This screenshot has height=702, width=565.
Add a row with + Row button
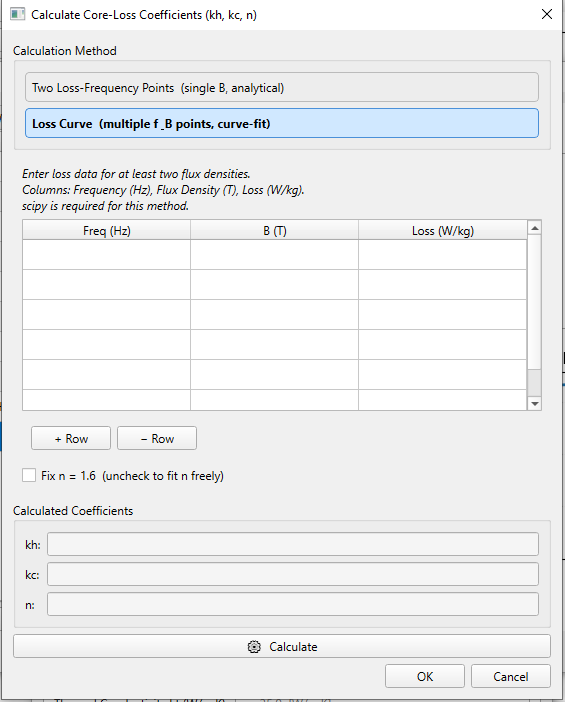[71, 438]
